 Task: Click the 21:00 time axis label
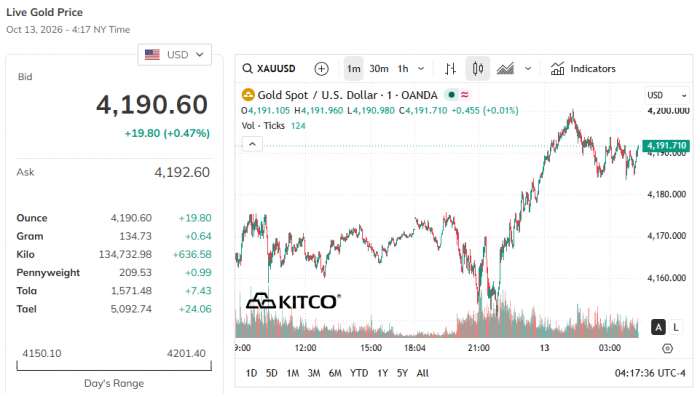point(479,348)
